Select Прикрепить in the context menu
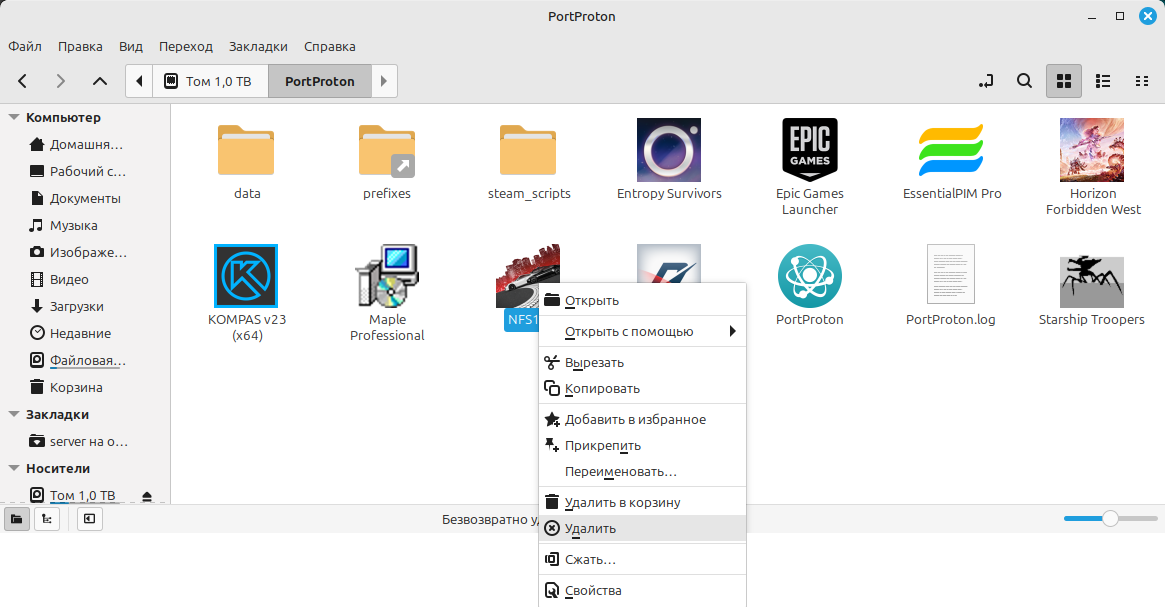The height and width of the screenshot is (607, 1165). pyautogui.click(x=642, y=446)
